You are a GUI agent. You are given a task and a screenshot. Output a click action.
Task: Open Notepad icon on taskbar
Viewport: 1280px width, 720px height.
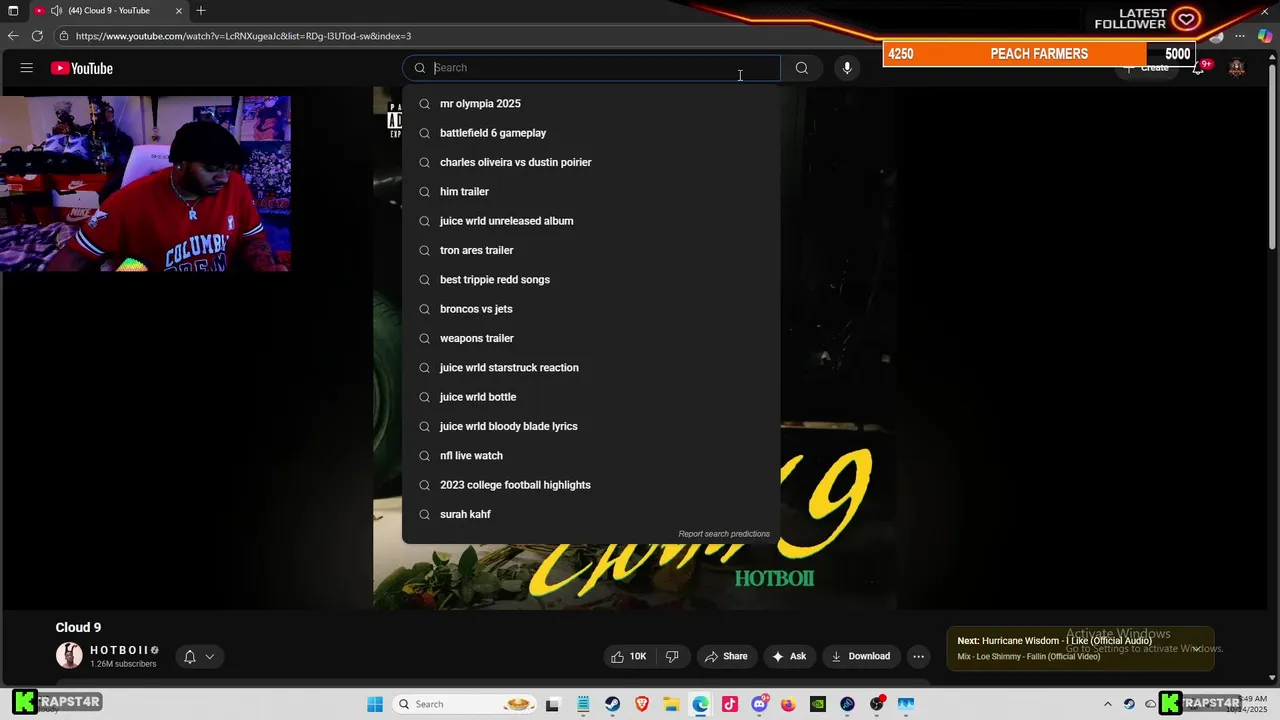tap(583, 704)
